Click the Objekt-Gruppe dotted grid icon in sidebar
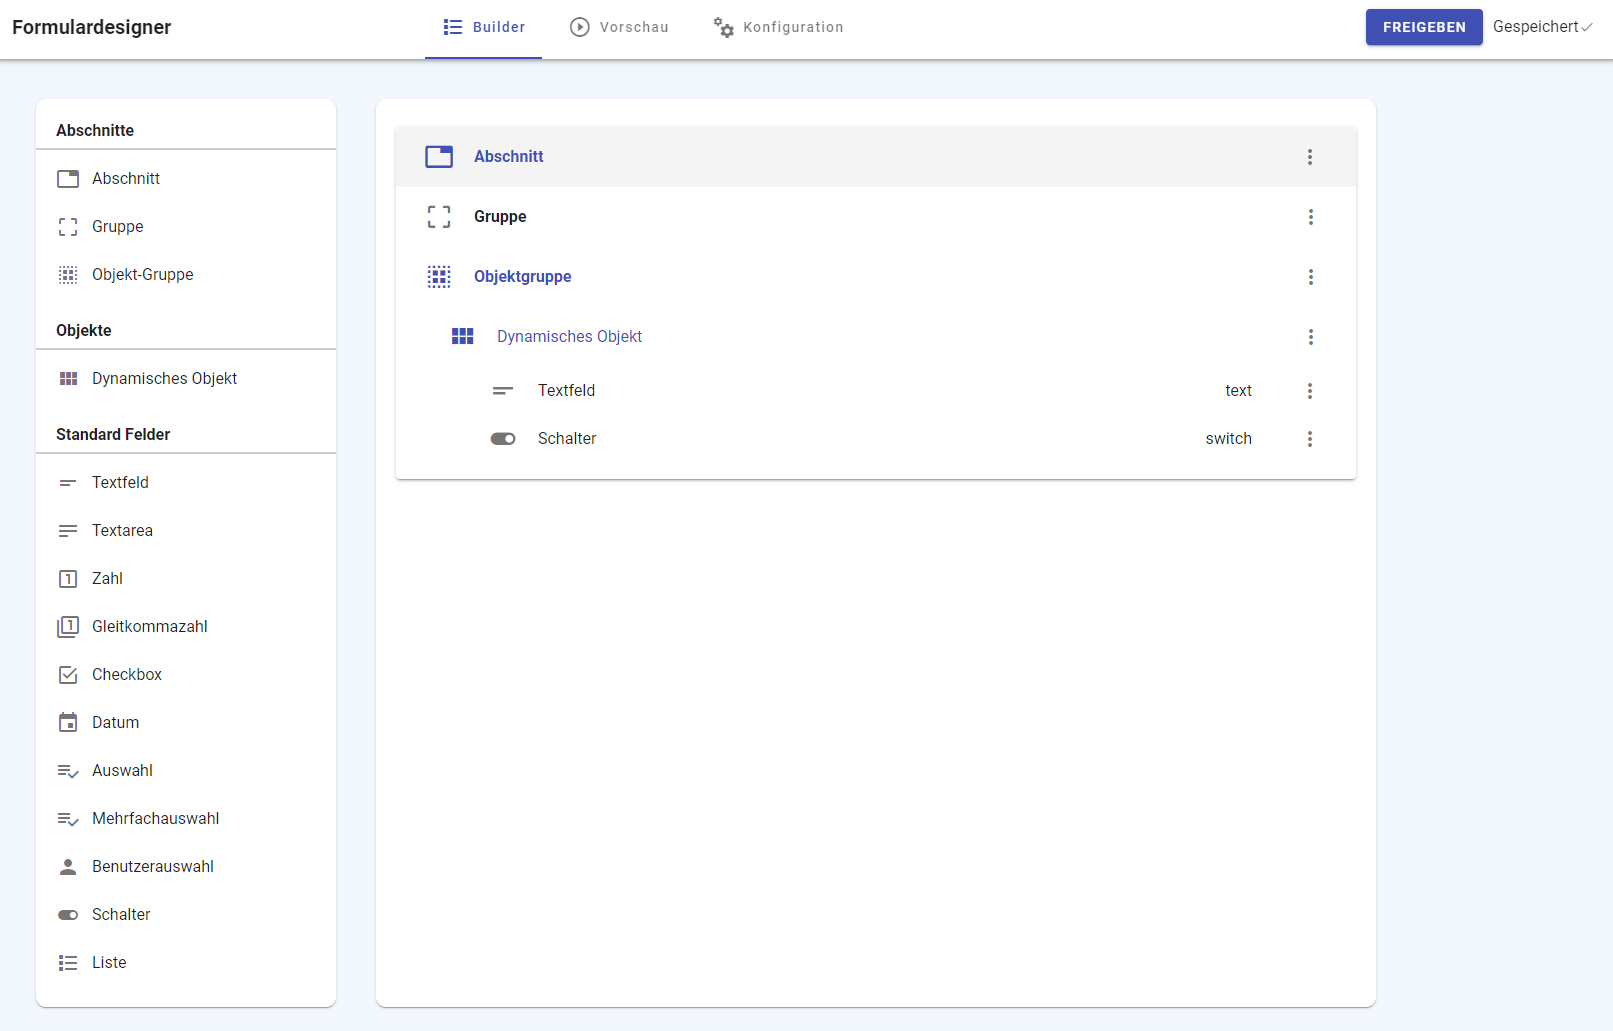Screen dimensions: 1613x1031 pos(68,275)
